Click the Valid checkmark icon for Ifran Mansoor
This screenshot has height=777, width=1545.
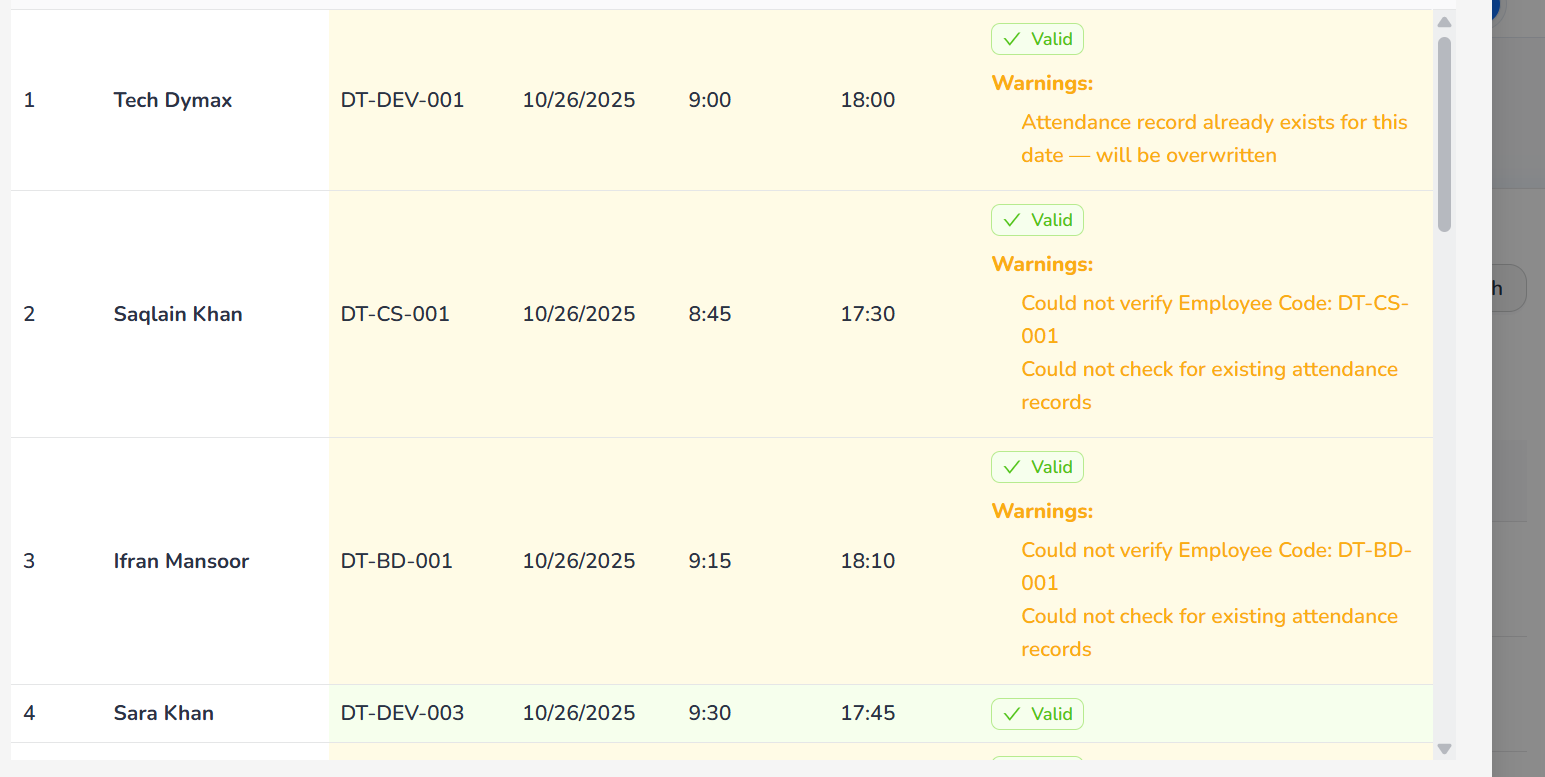pos(1012,467)
